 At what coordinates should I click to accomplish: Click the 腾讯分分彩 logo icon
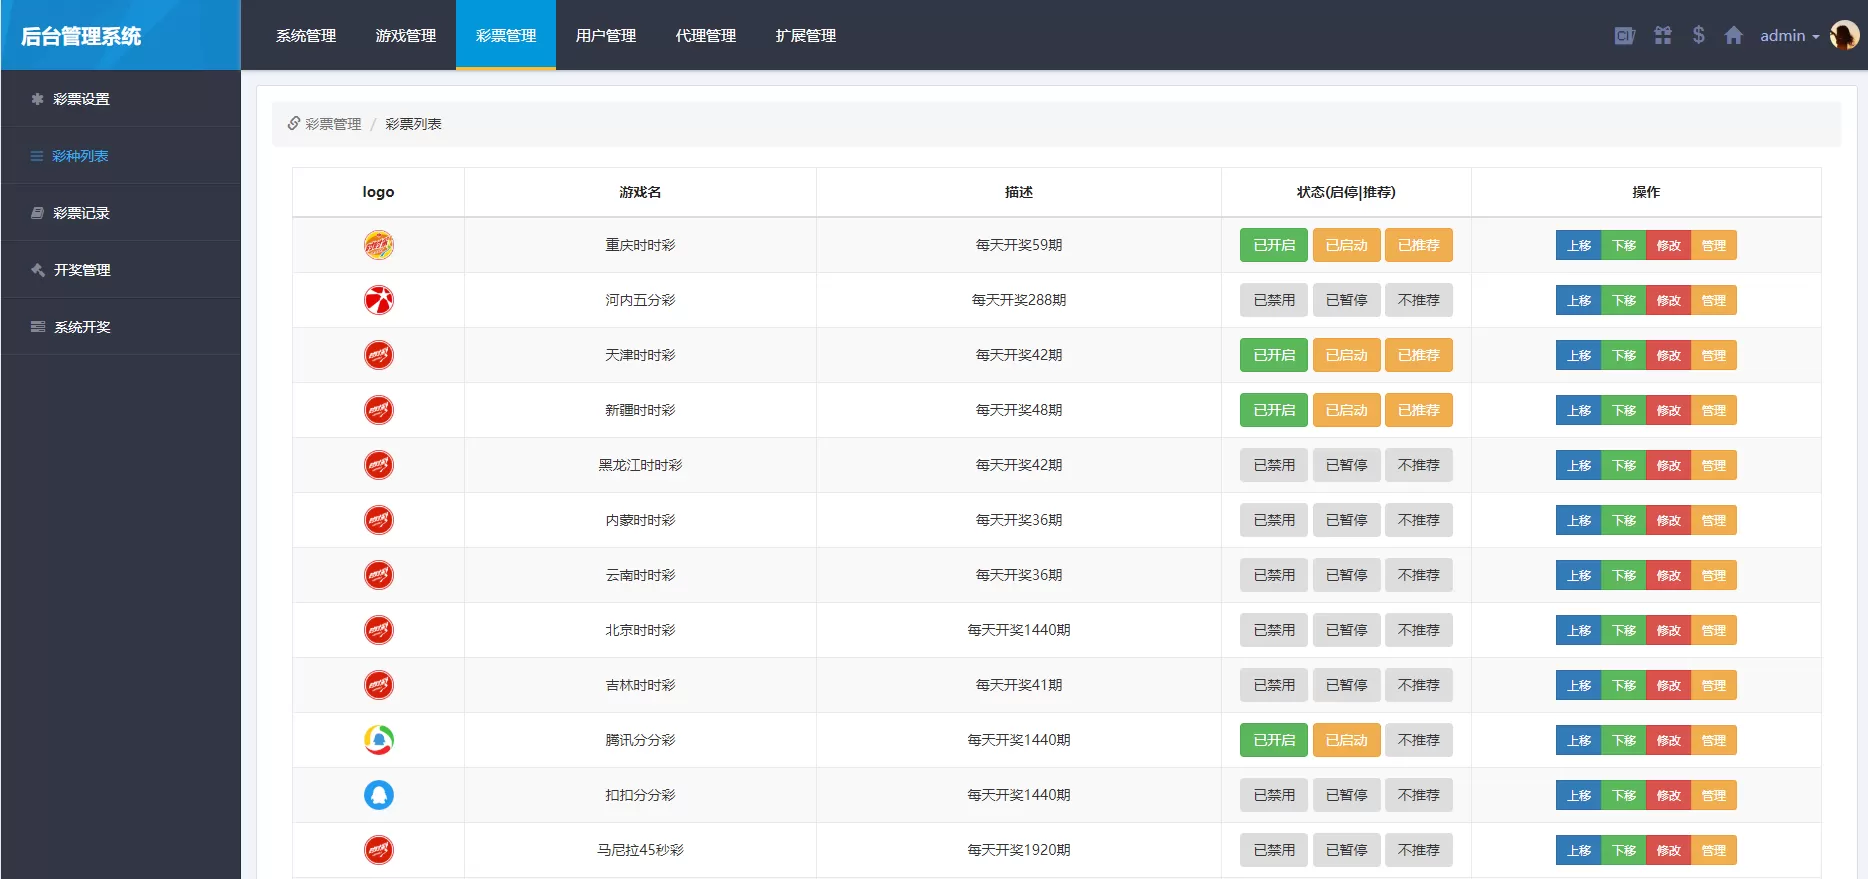(378, 740)
